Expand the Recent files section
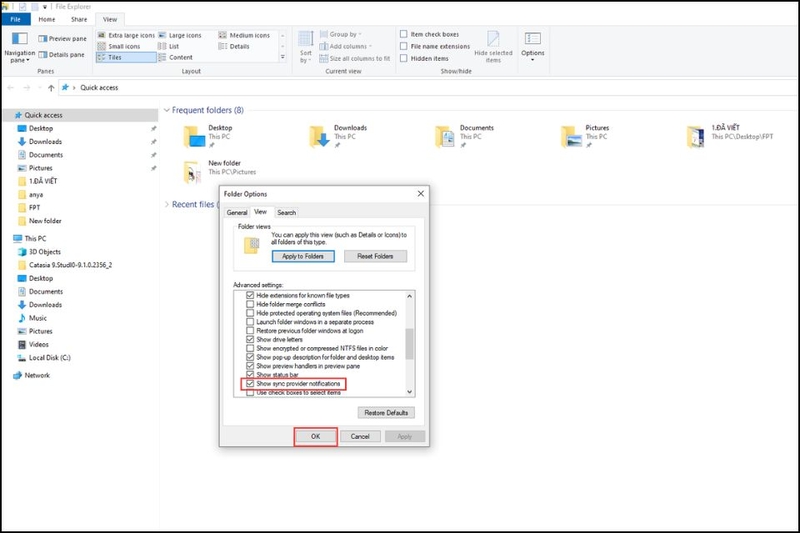Image resolution: width=800 pixels, height=533 pixels. click(166, 205)
